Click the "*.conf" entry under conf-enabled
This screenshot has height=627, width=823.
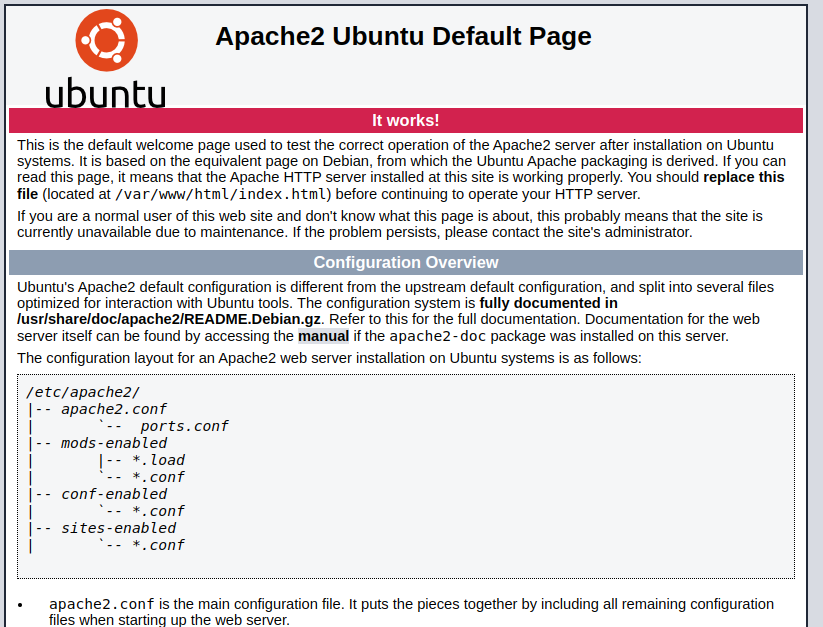click(158, 511)
